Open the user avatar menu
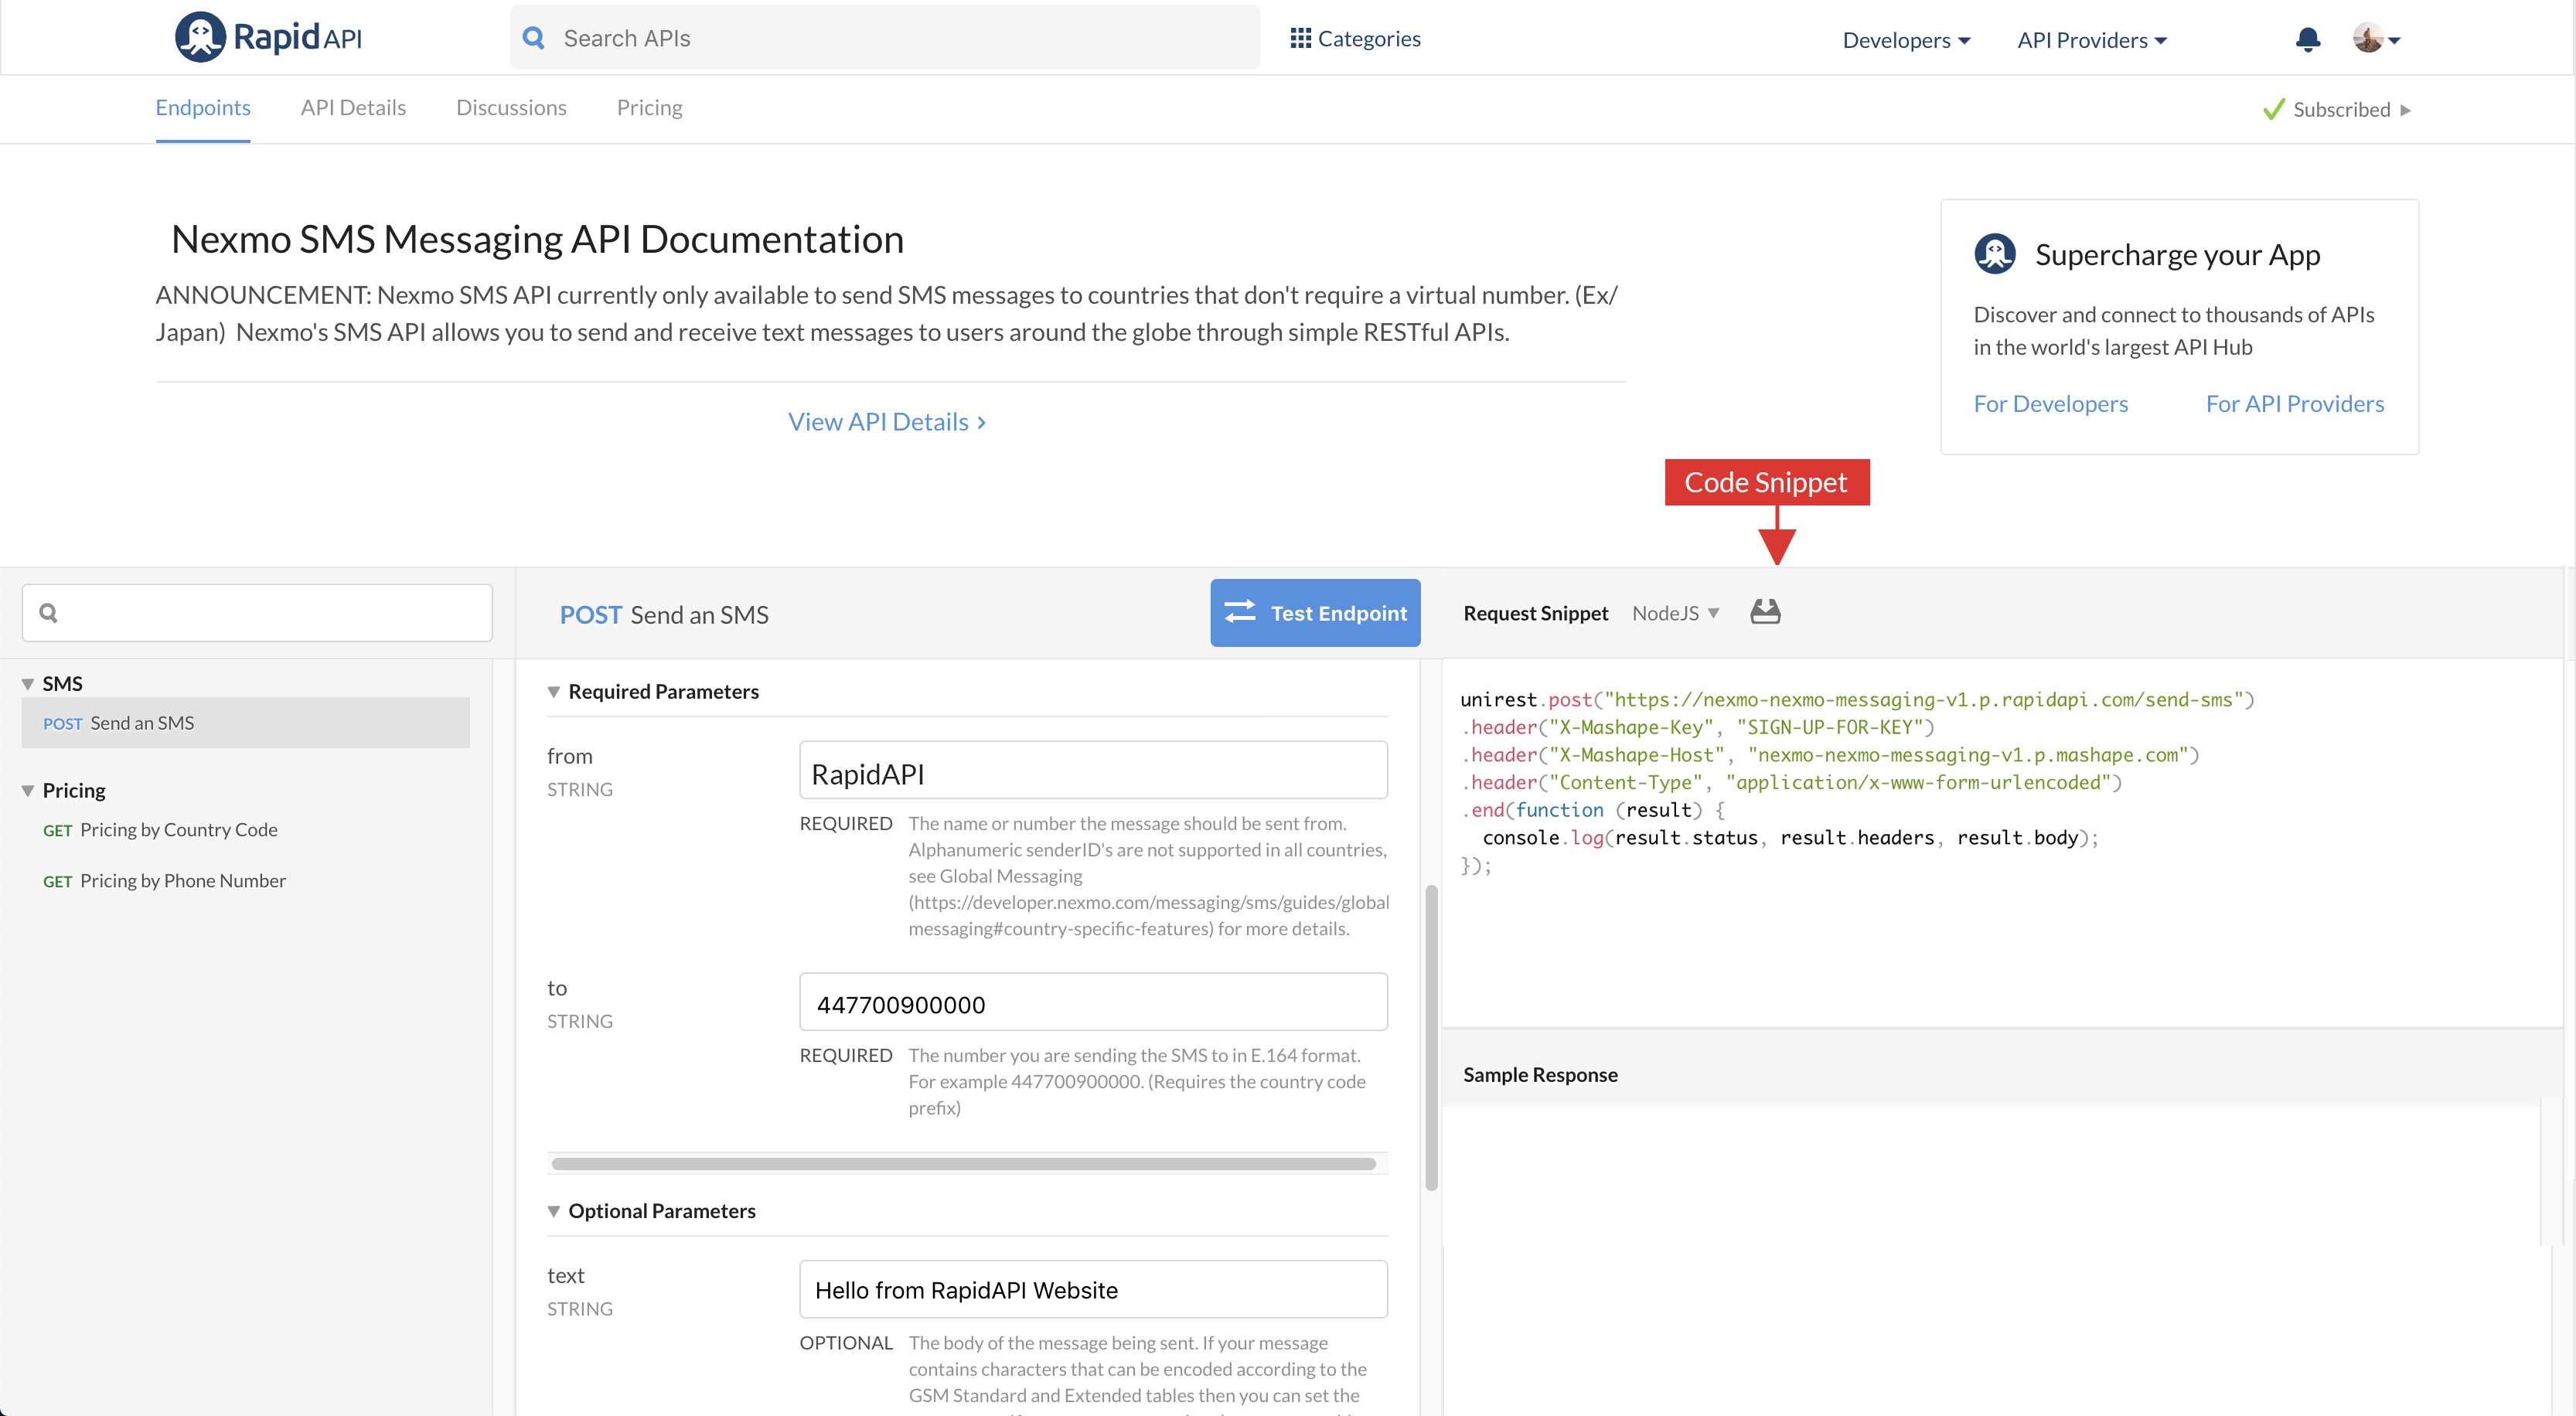 pos(2377,38)
